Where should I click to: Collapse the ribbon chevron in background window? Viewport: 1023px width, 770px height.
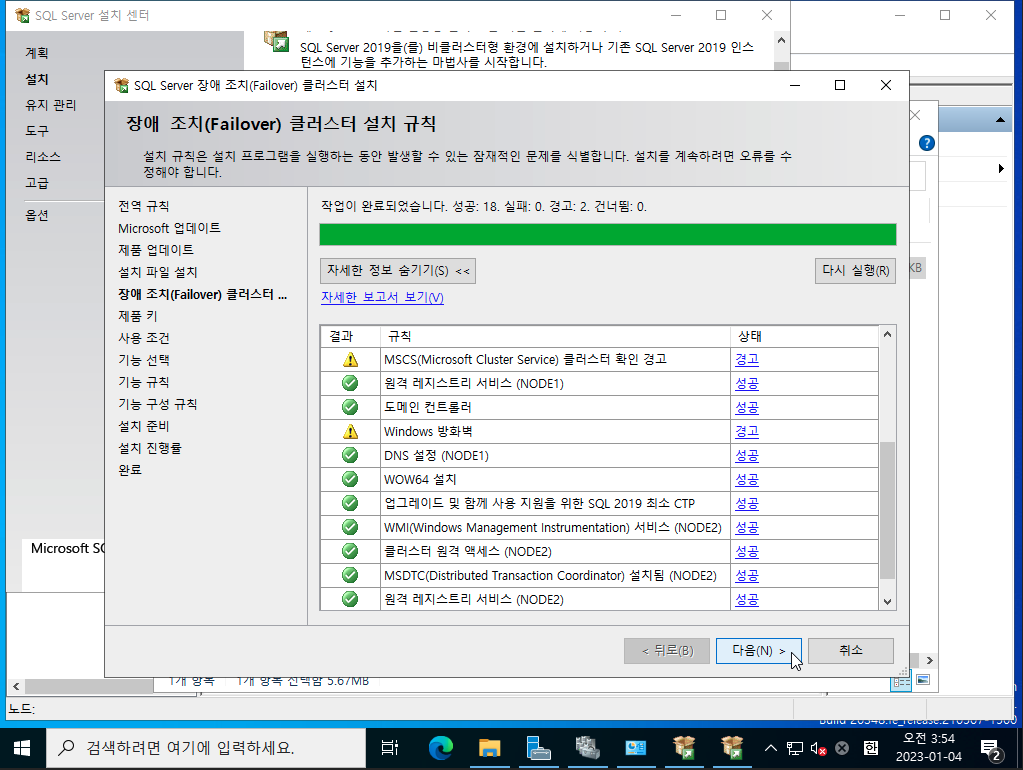pyautogui.click(x=1000, y=120)
